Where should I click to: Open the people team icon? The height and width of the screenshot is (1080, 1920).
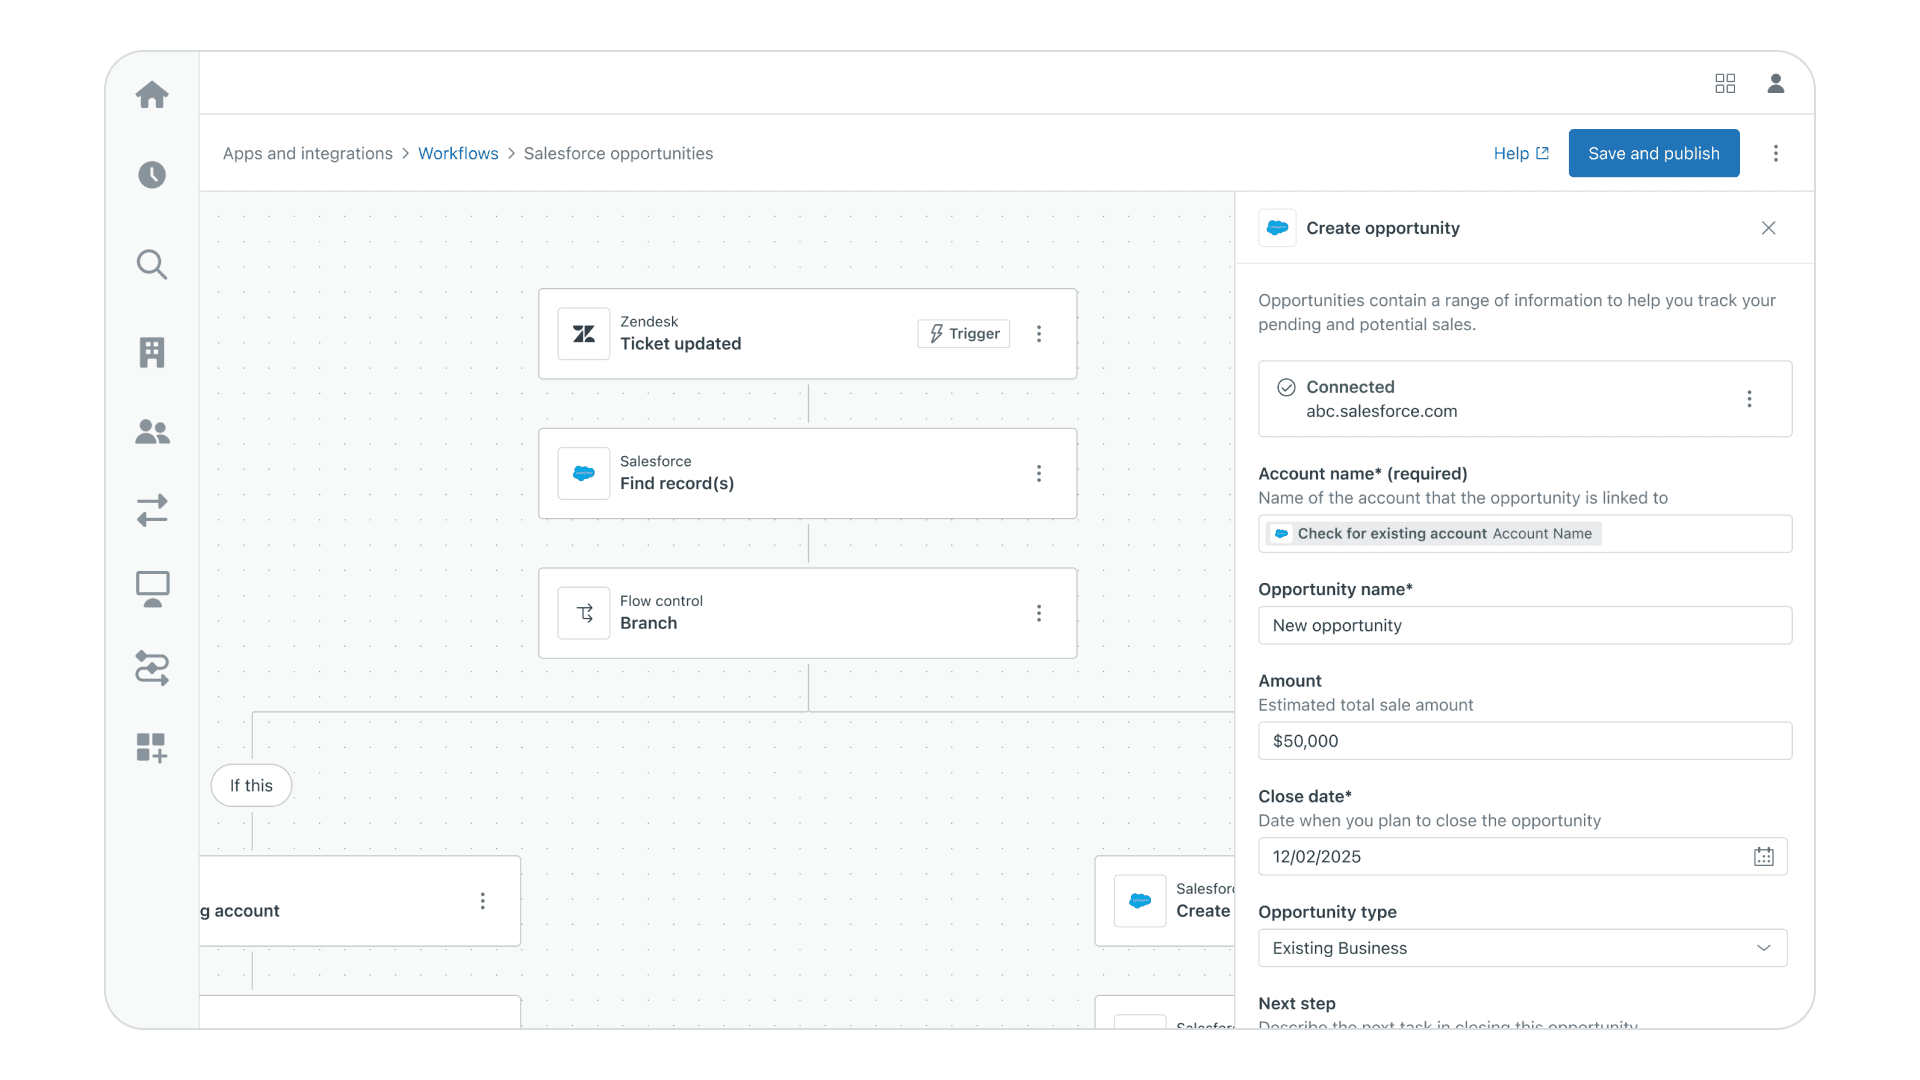click(x=152, y=431)
